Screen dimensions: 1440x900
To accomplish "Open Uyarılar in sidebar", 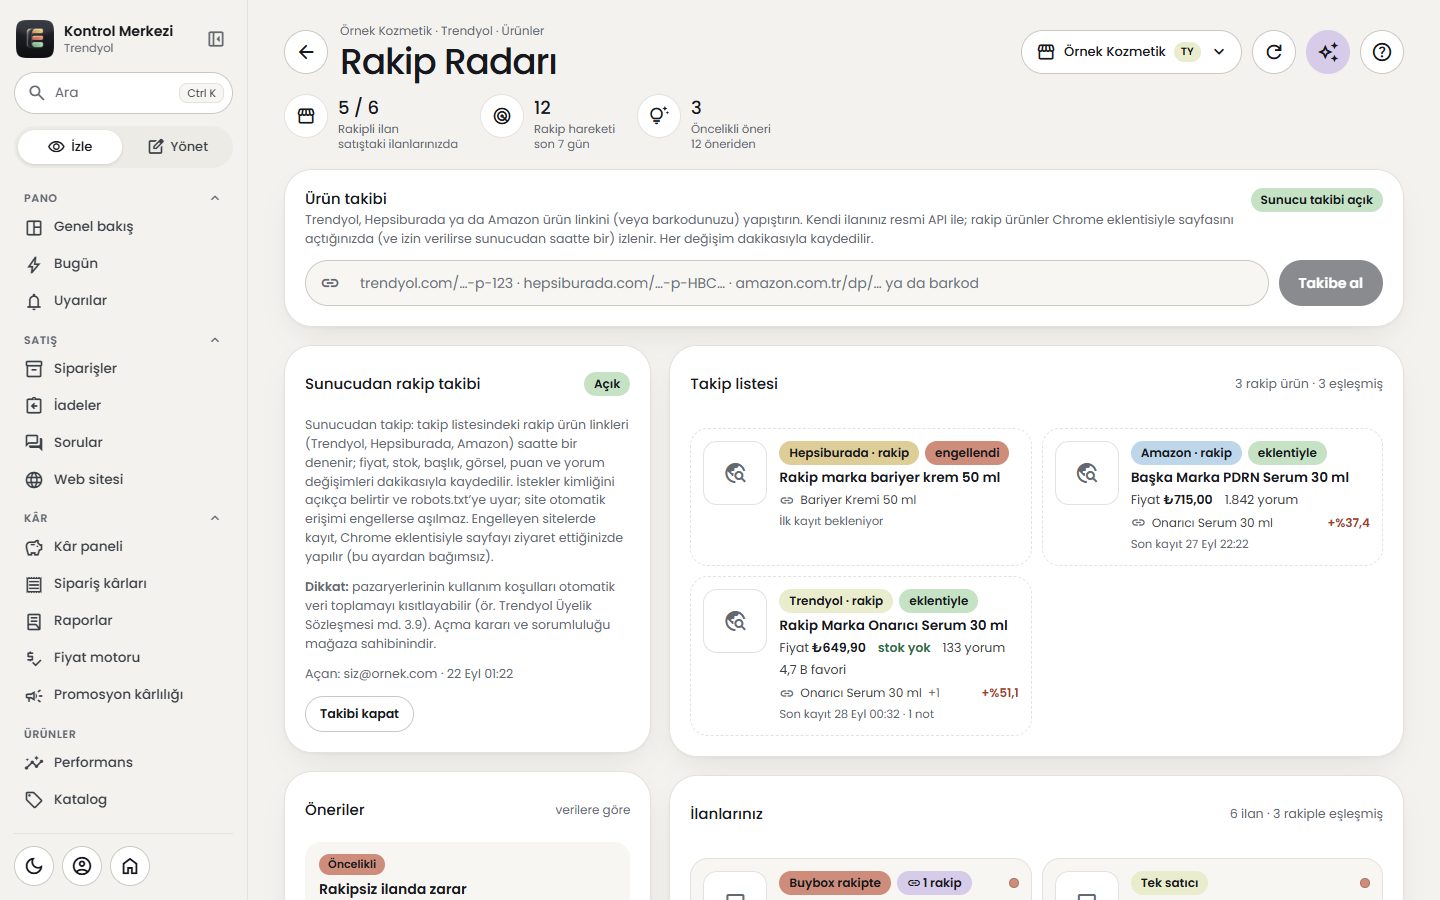I will [x=123, y=301].
